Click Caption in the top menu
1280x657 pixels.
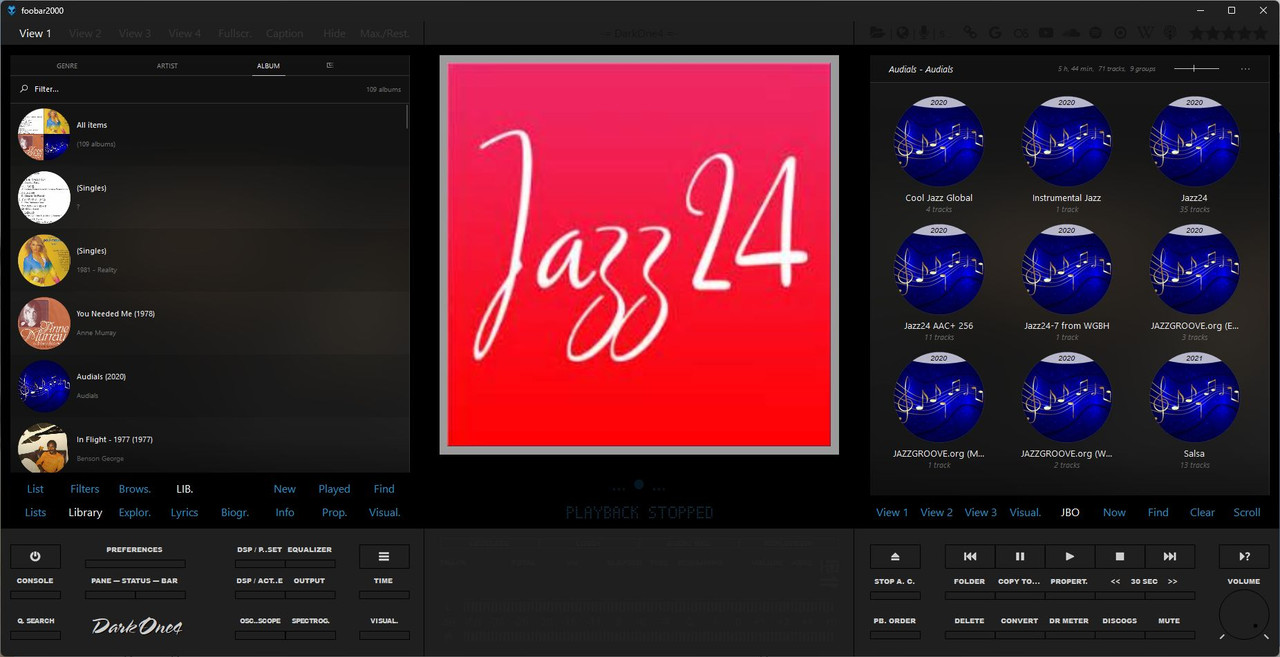285,33
